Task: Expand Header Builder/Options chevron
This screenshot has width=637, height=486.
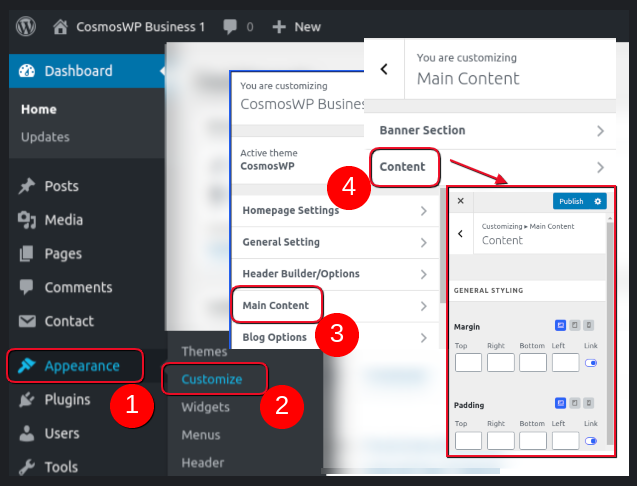Action: tap(424, 274)
